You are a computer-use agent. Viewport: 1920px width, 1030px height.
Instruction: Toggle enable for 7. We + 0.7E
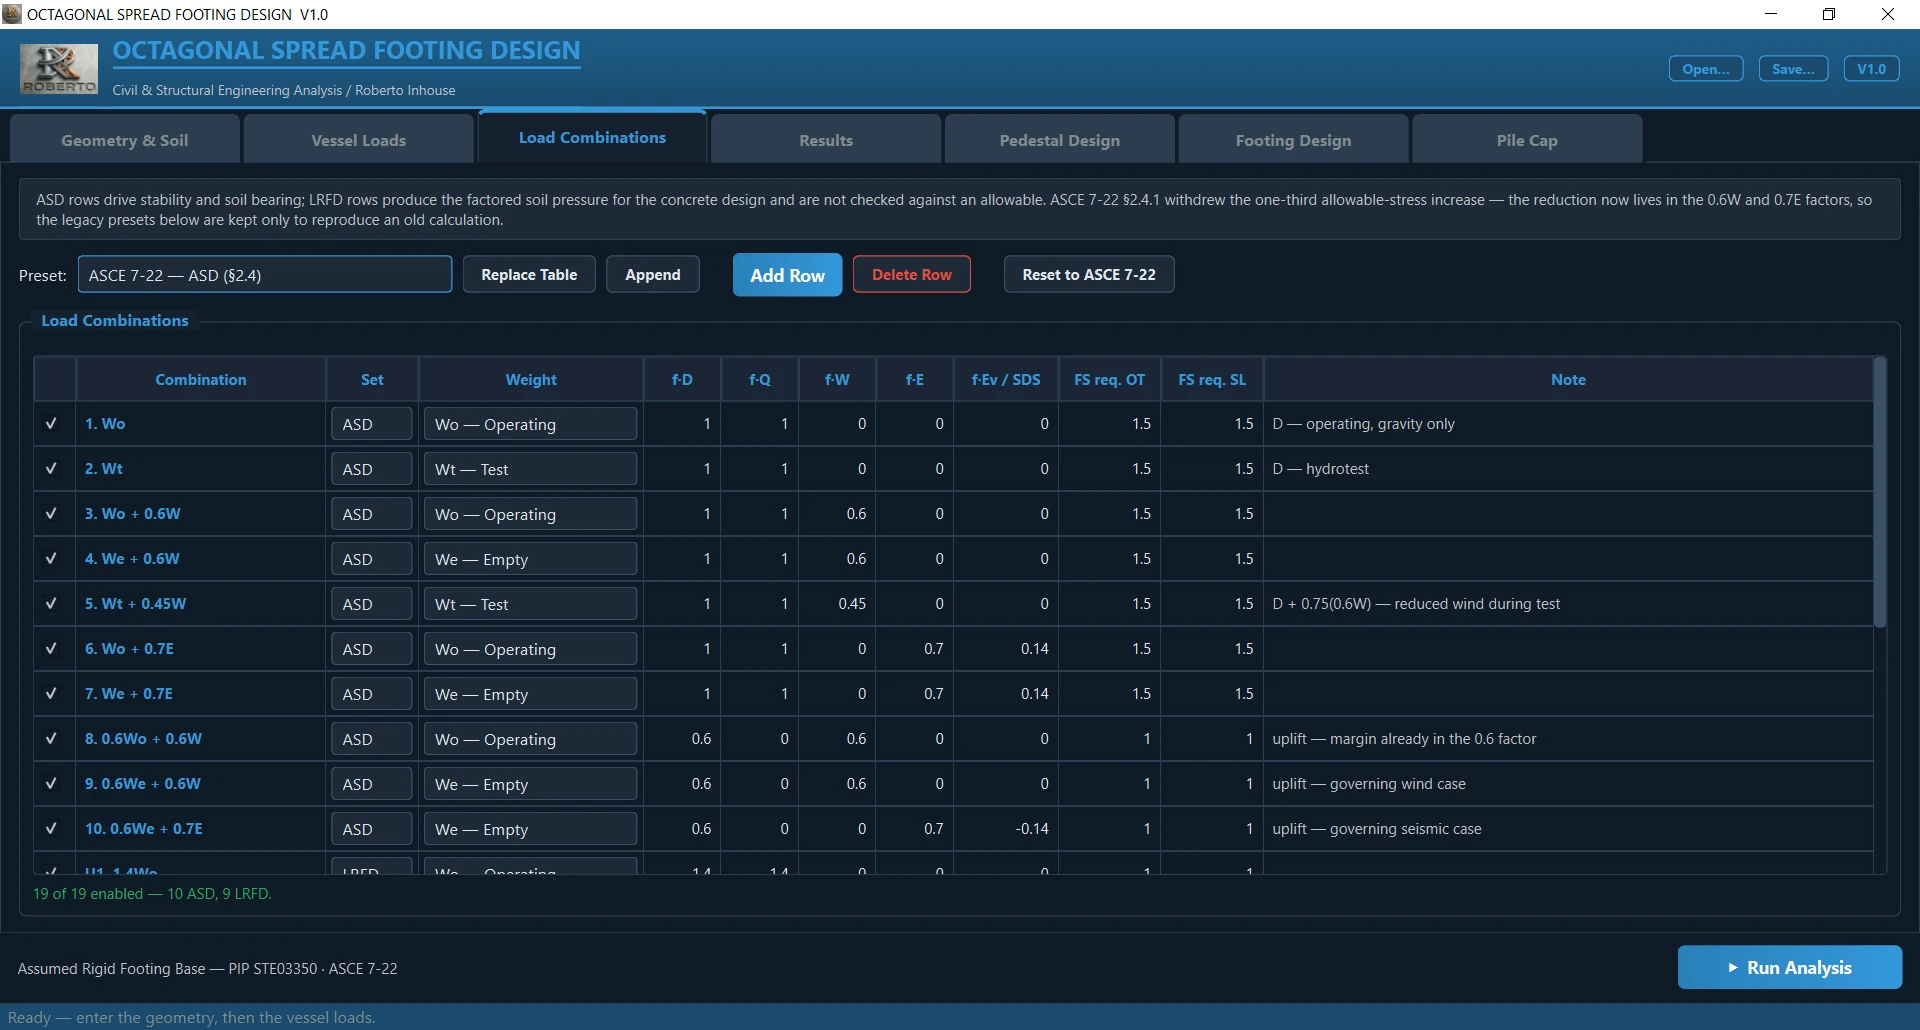click(x=51, y=694)
